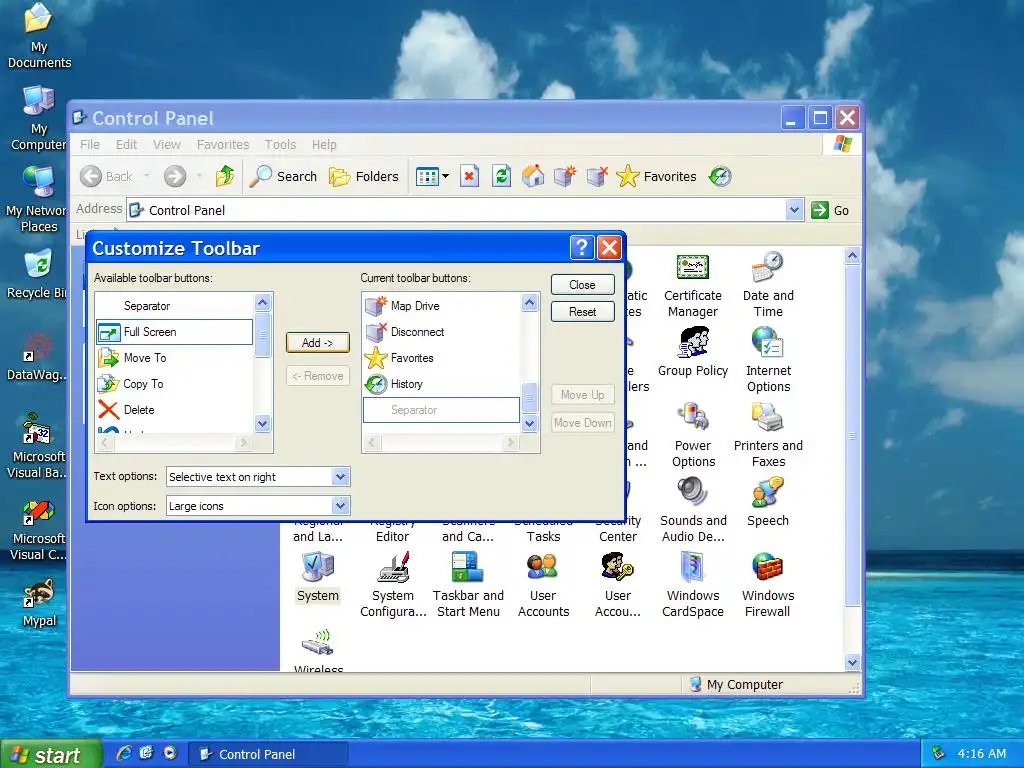Select Copy To in available buttons
The height and width of the screenshot is (768, 1024).
pyautogui.click(x=174, y=384)
